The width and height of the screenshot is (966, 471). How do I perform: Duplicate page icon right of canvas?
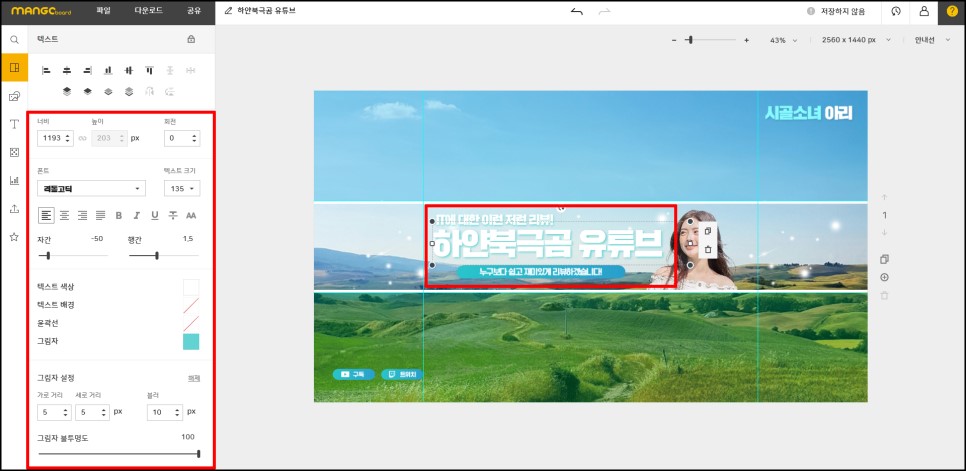point(885,259)
